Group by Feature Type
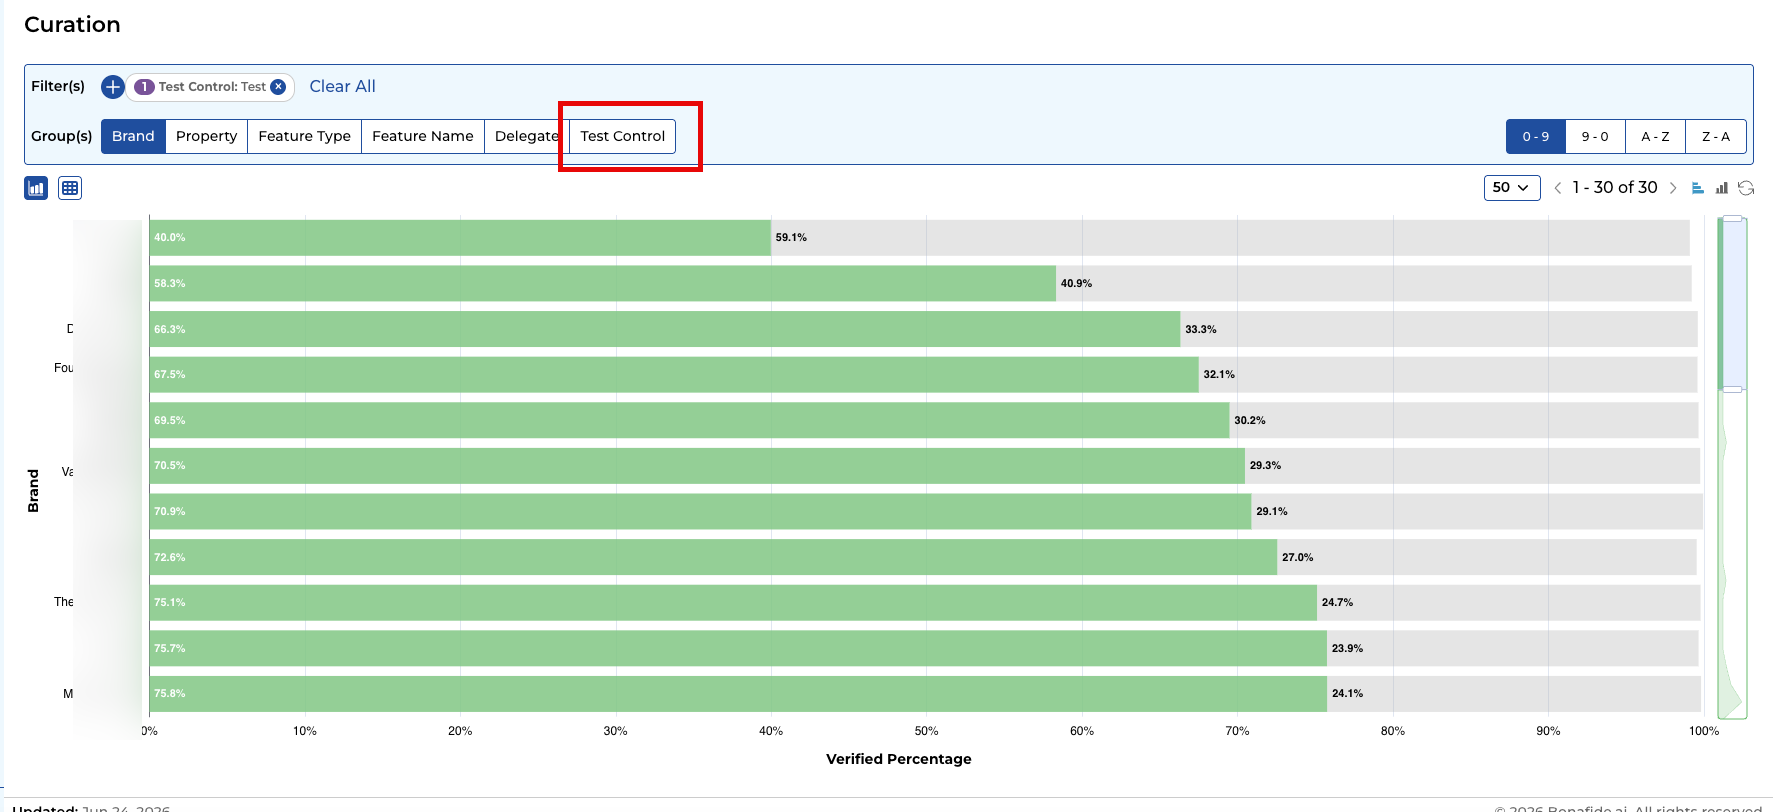The image size is (1773, 812). coord(304,136)
